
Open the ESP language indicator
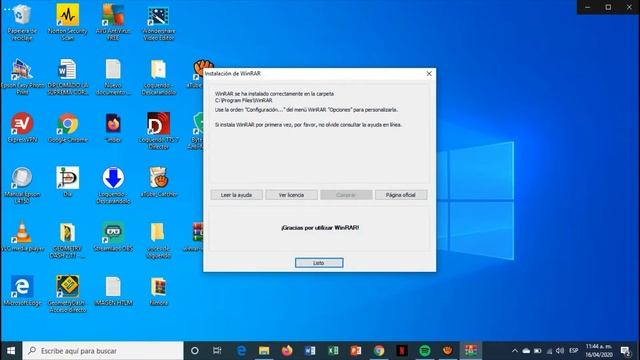click(573, 351)
